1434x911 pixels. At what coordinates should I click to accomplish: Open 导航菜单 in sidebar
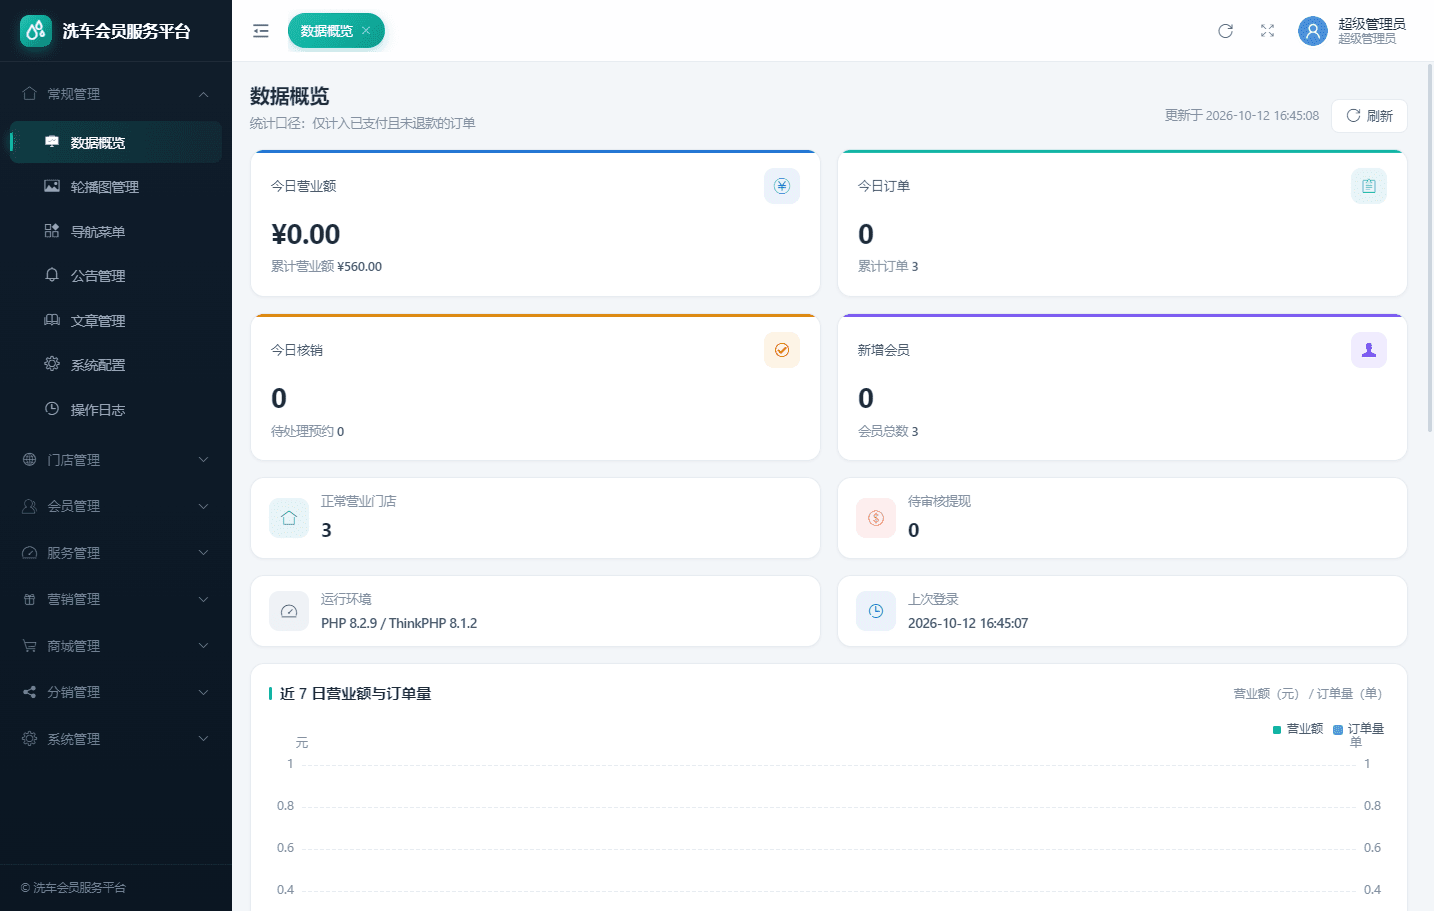click(116, 232)
